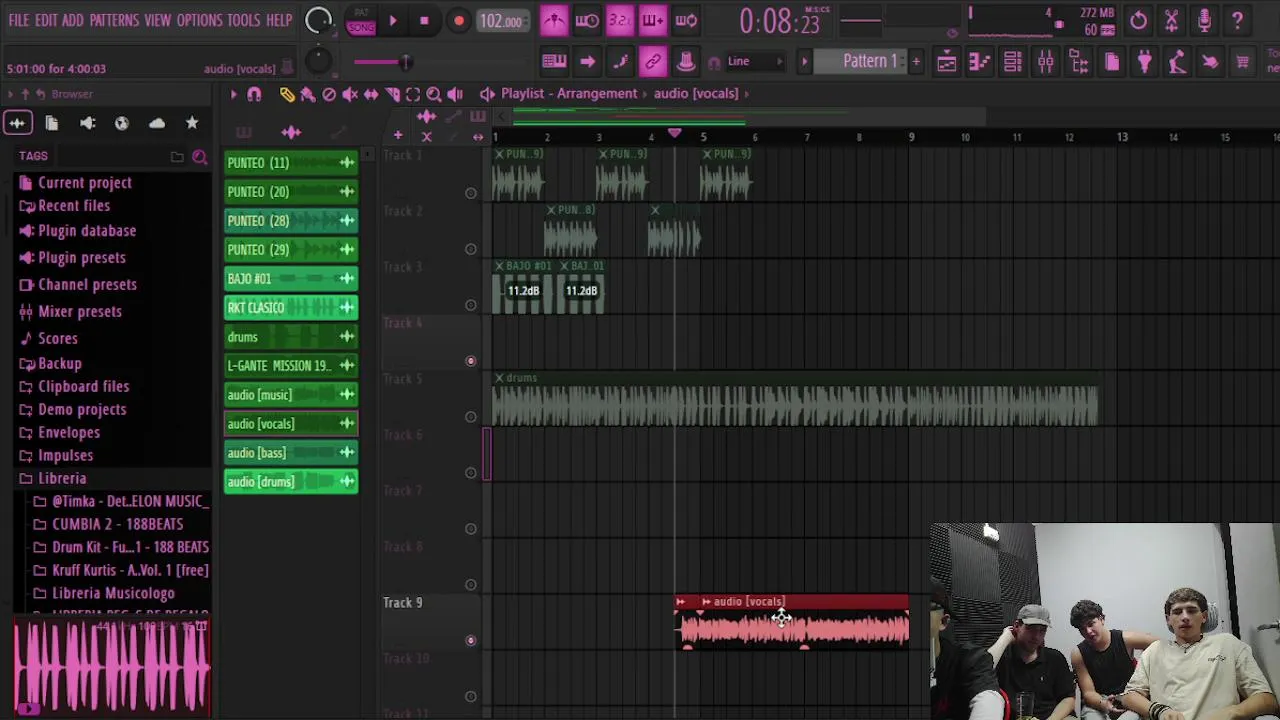1280x720 pixels.
Task: Select the Slice tool in the playlist
Action: pyautogui.click(x=392, y=94)
